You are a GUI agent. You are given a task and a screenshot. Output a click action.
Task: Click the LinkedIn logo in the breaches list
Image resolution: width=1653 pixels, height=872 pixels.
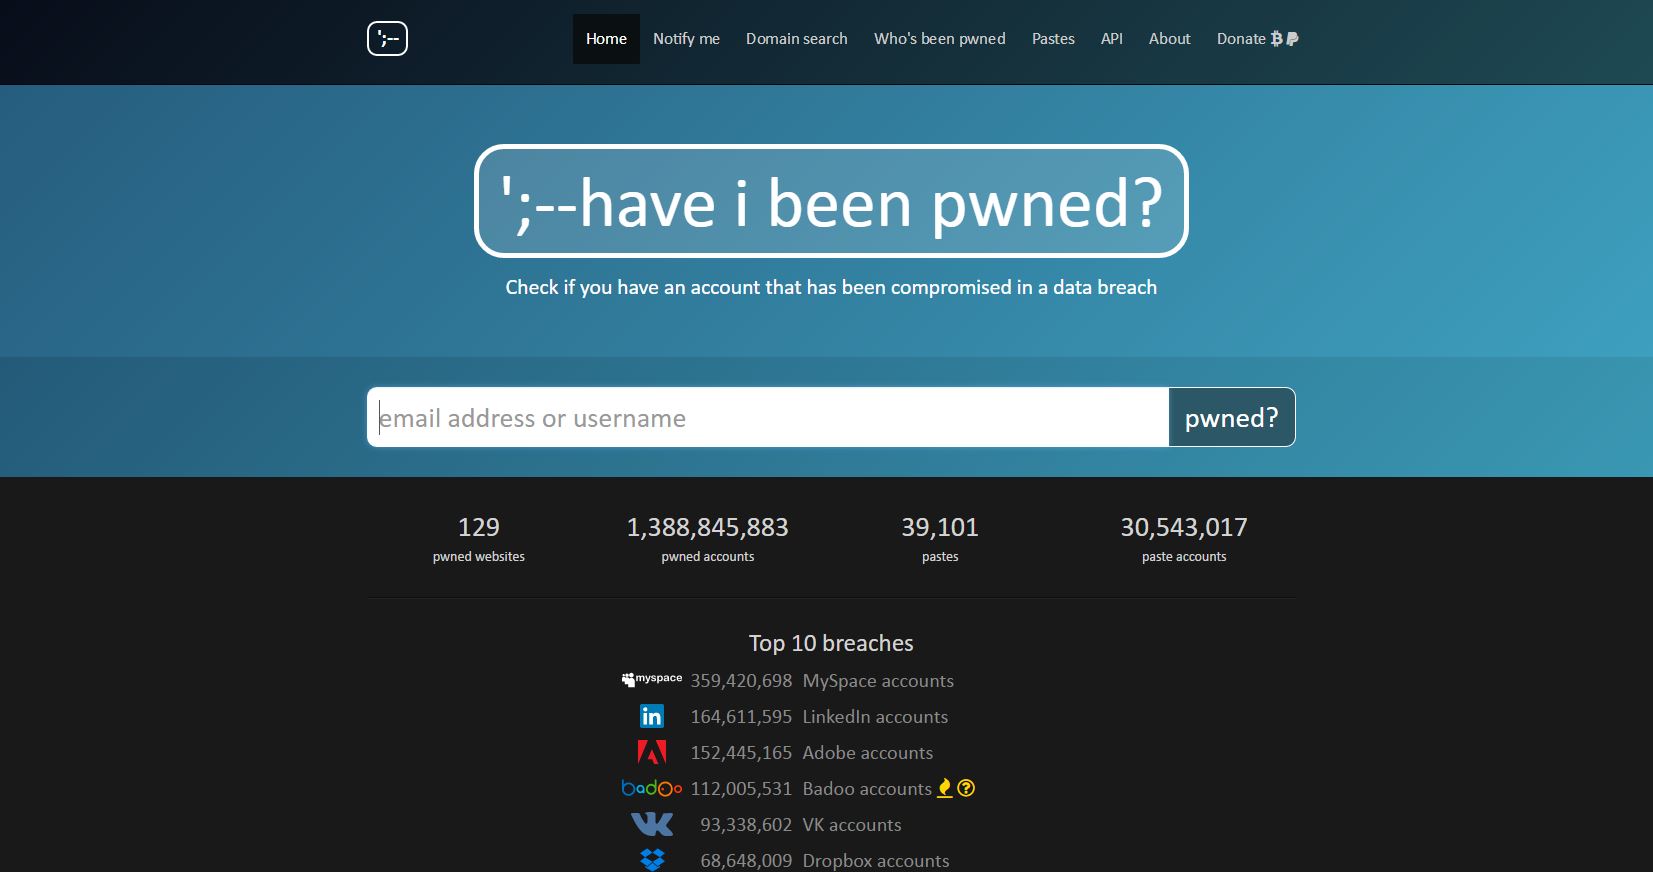click(652, 716)
